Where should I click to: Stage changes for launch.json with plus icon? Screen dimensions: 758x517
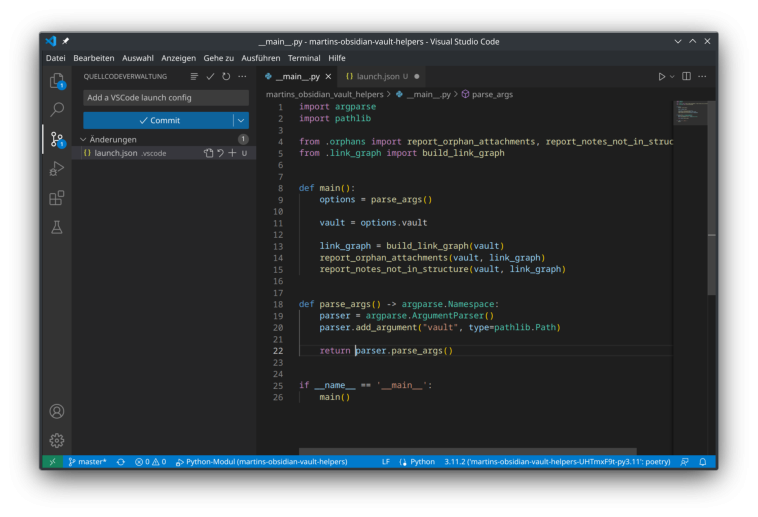(232, 153)
